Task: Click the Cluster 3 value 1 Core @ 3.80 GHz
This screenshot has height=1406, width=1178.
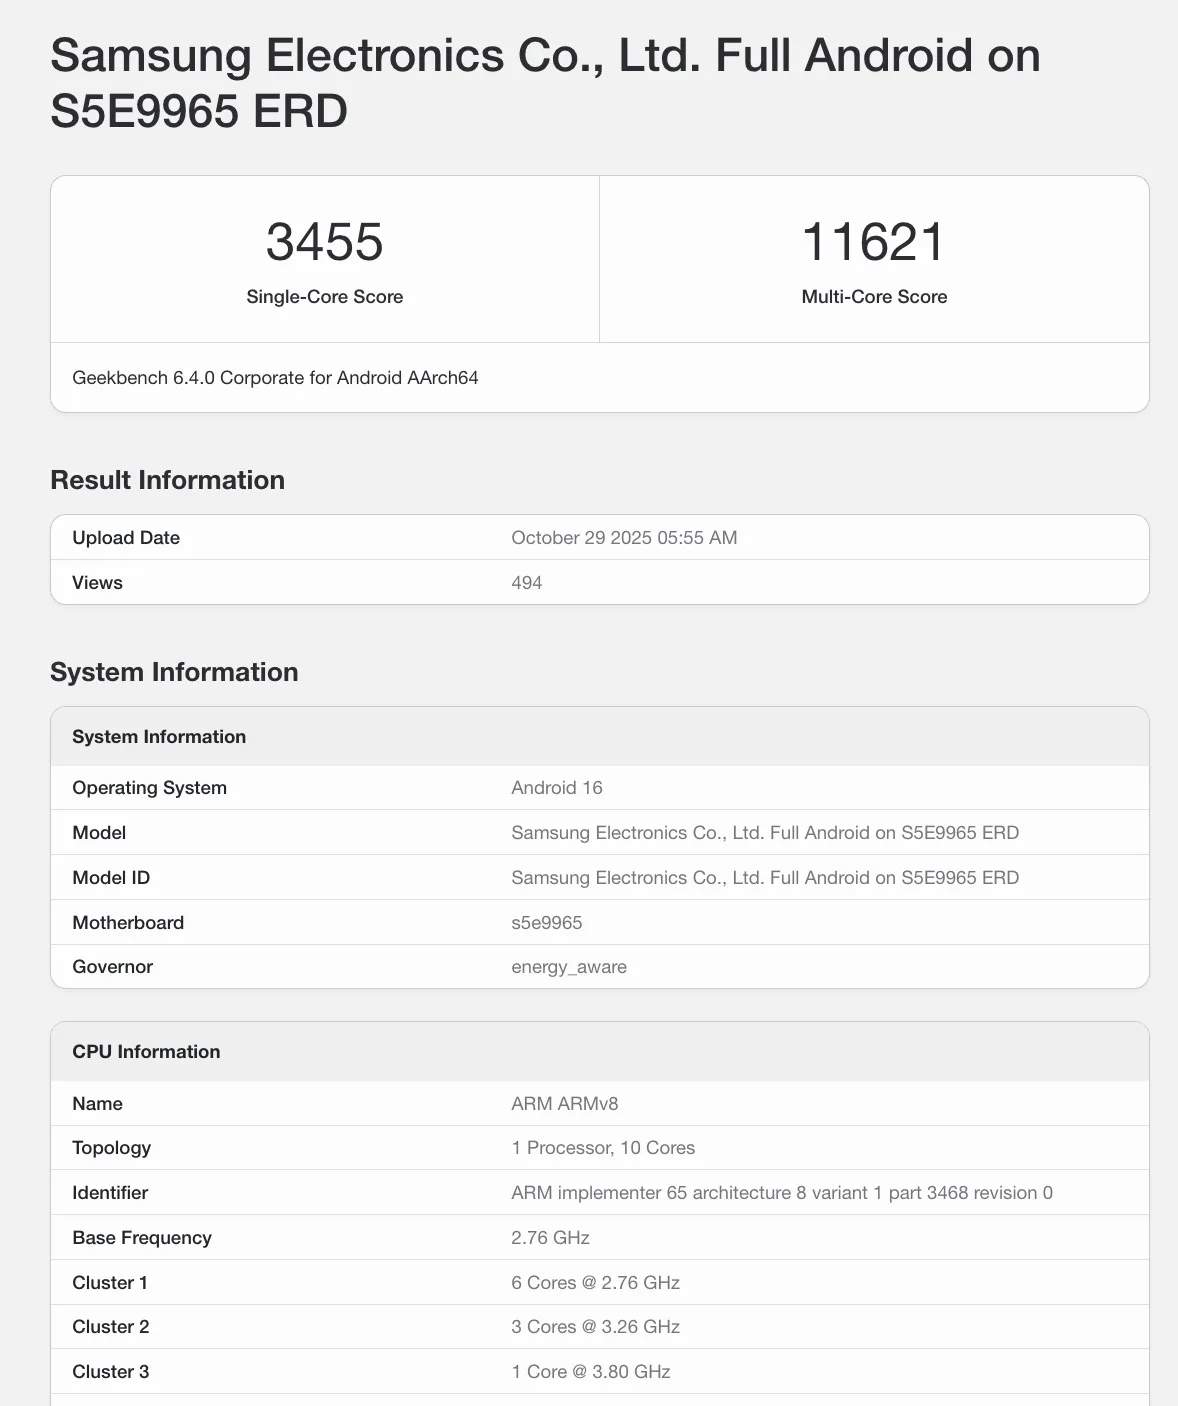Action: (590, 1372)
